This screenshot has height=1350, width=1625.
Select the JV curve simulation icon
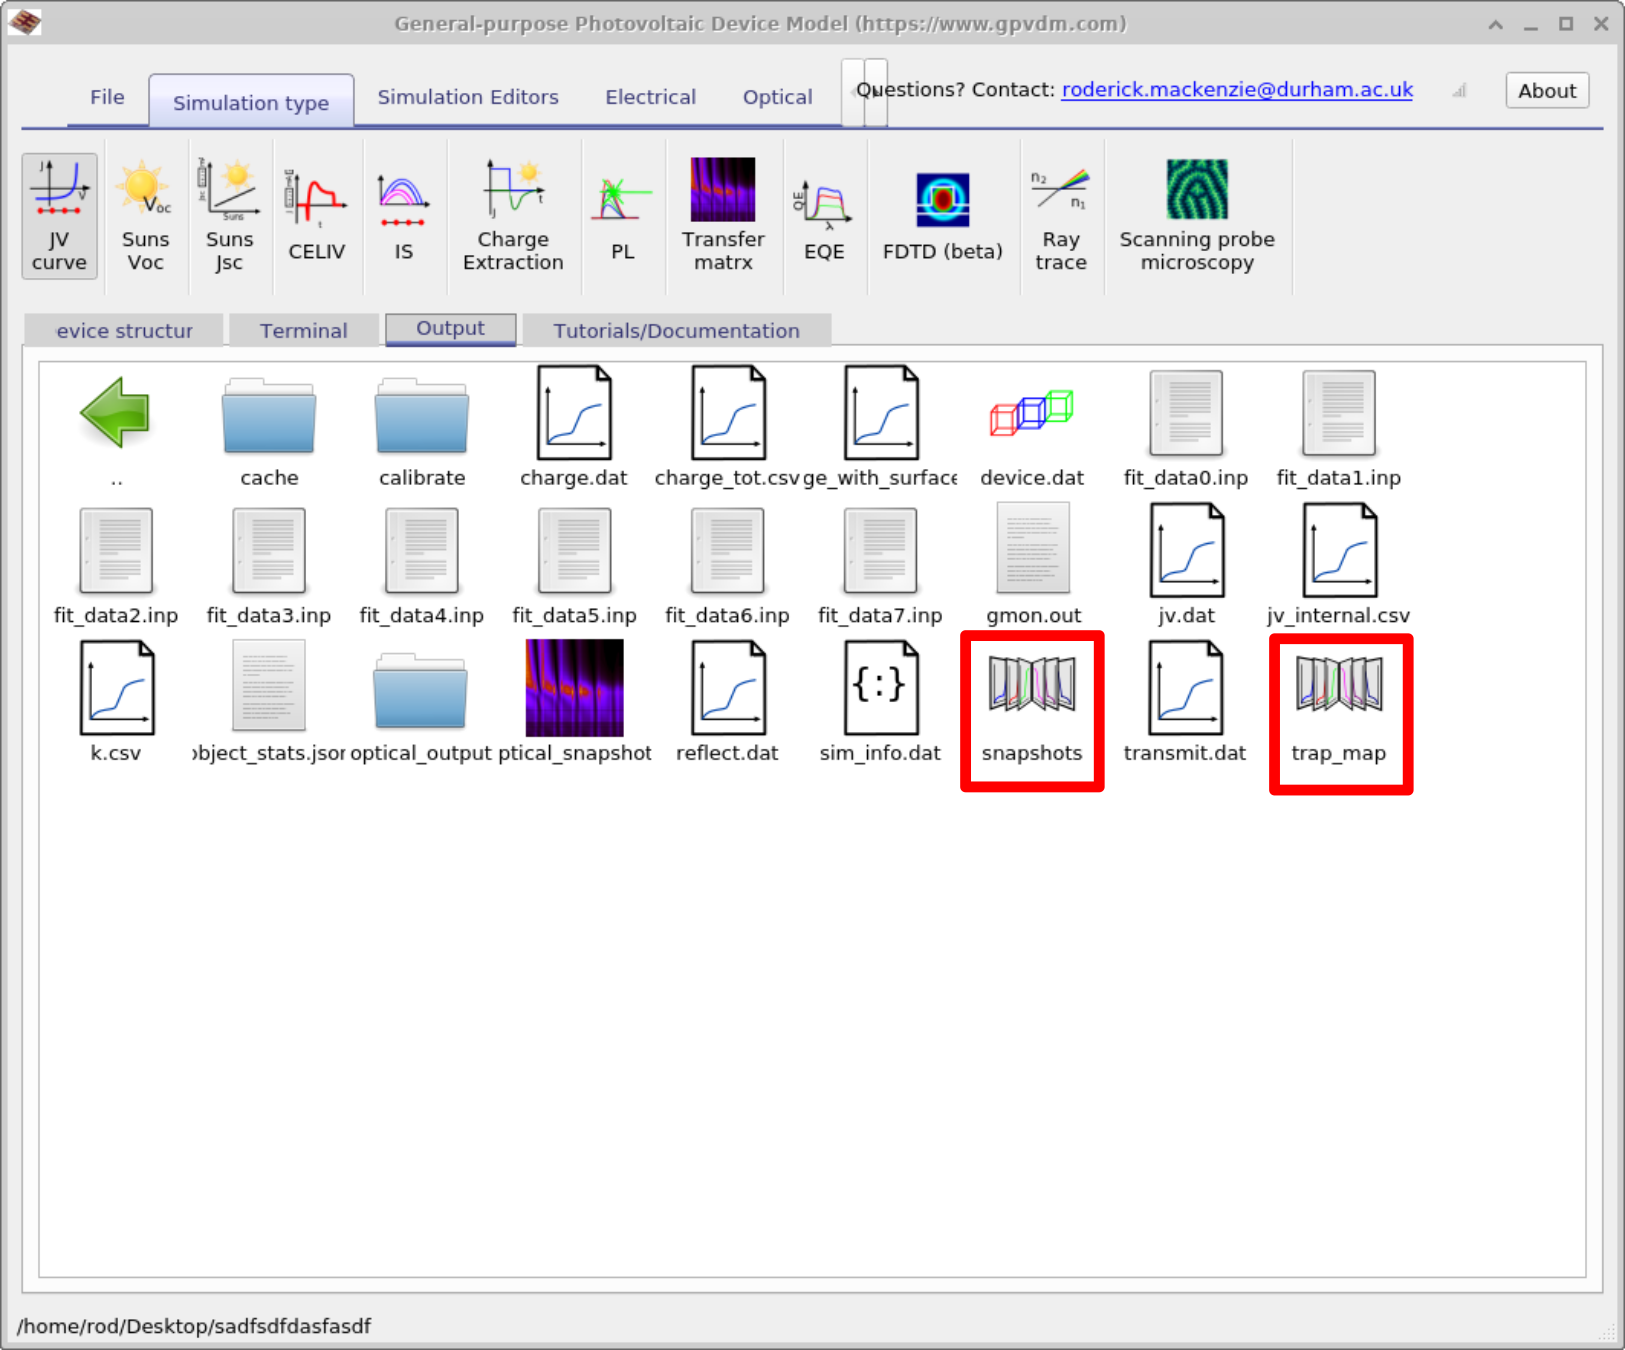point(59,215)
